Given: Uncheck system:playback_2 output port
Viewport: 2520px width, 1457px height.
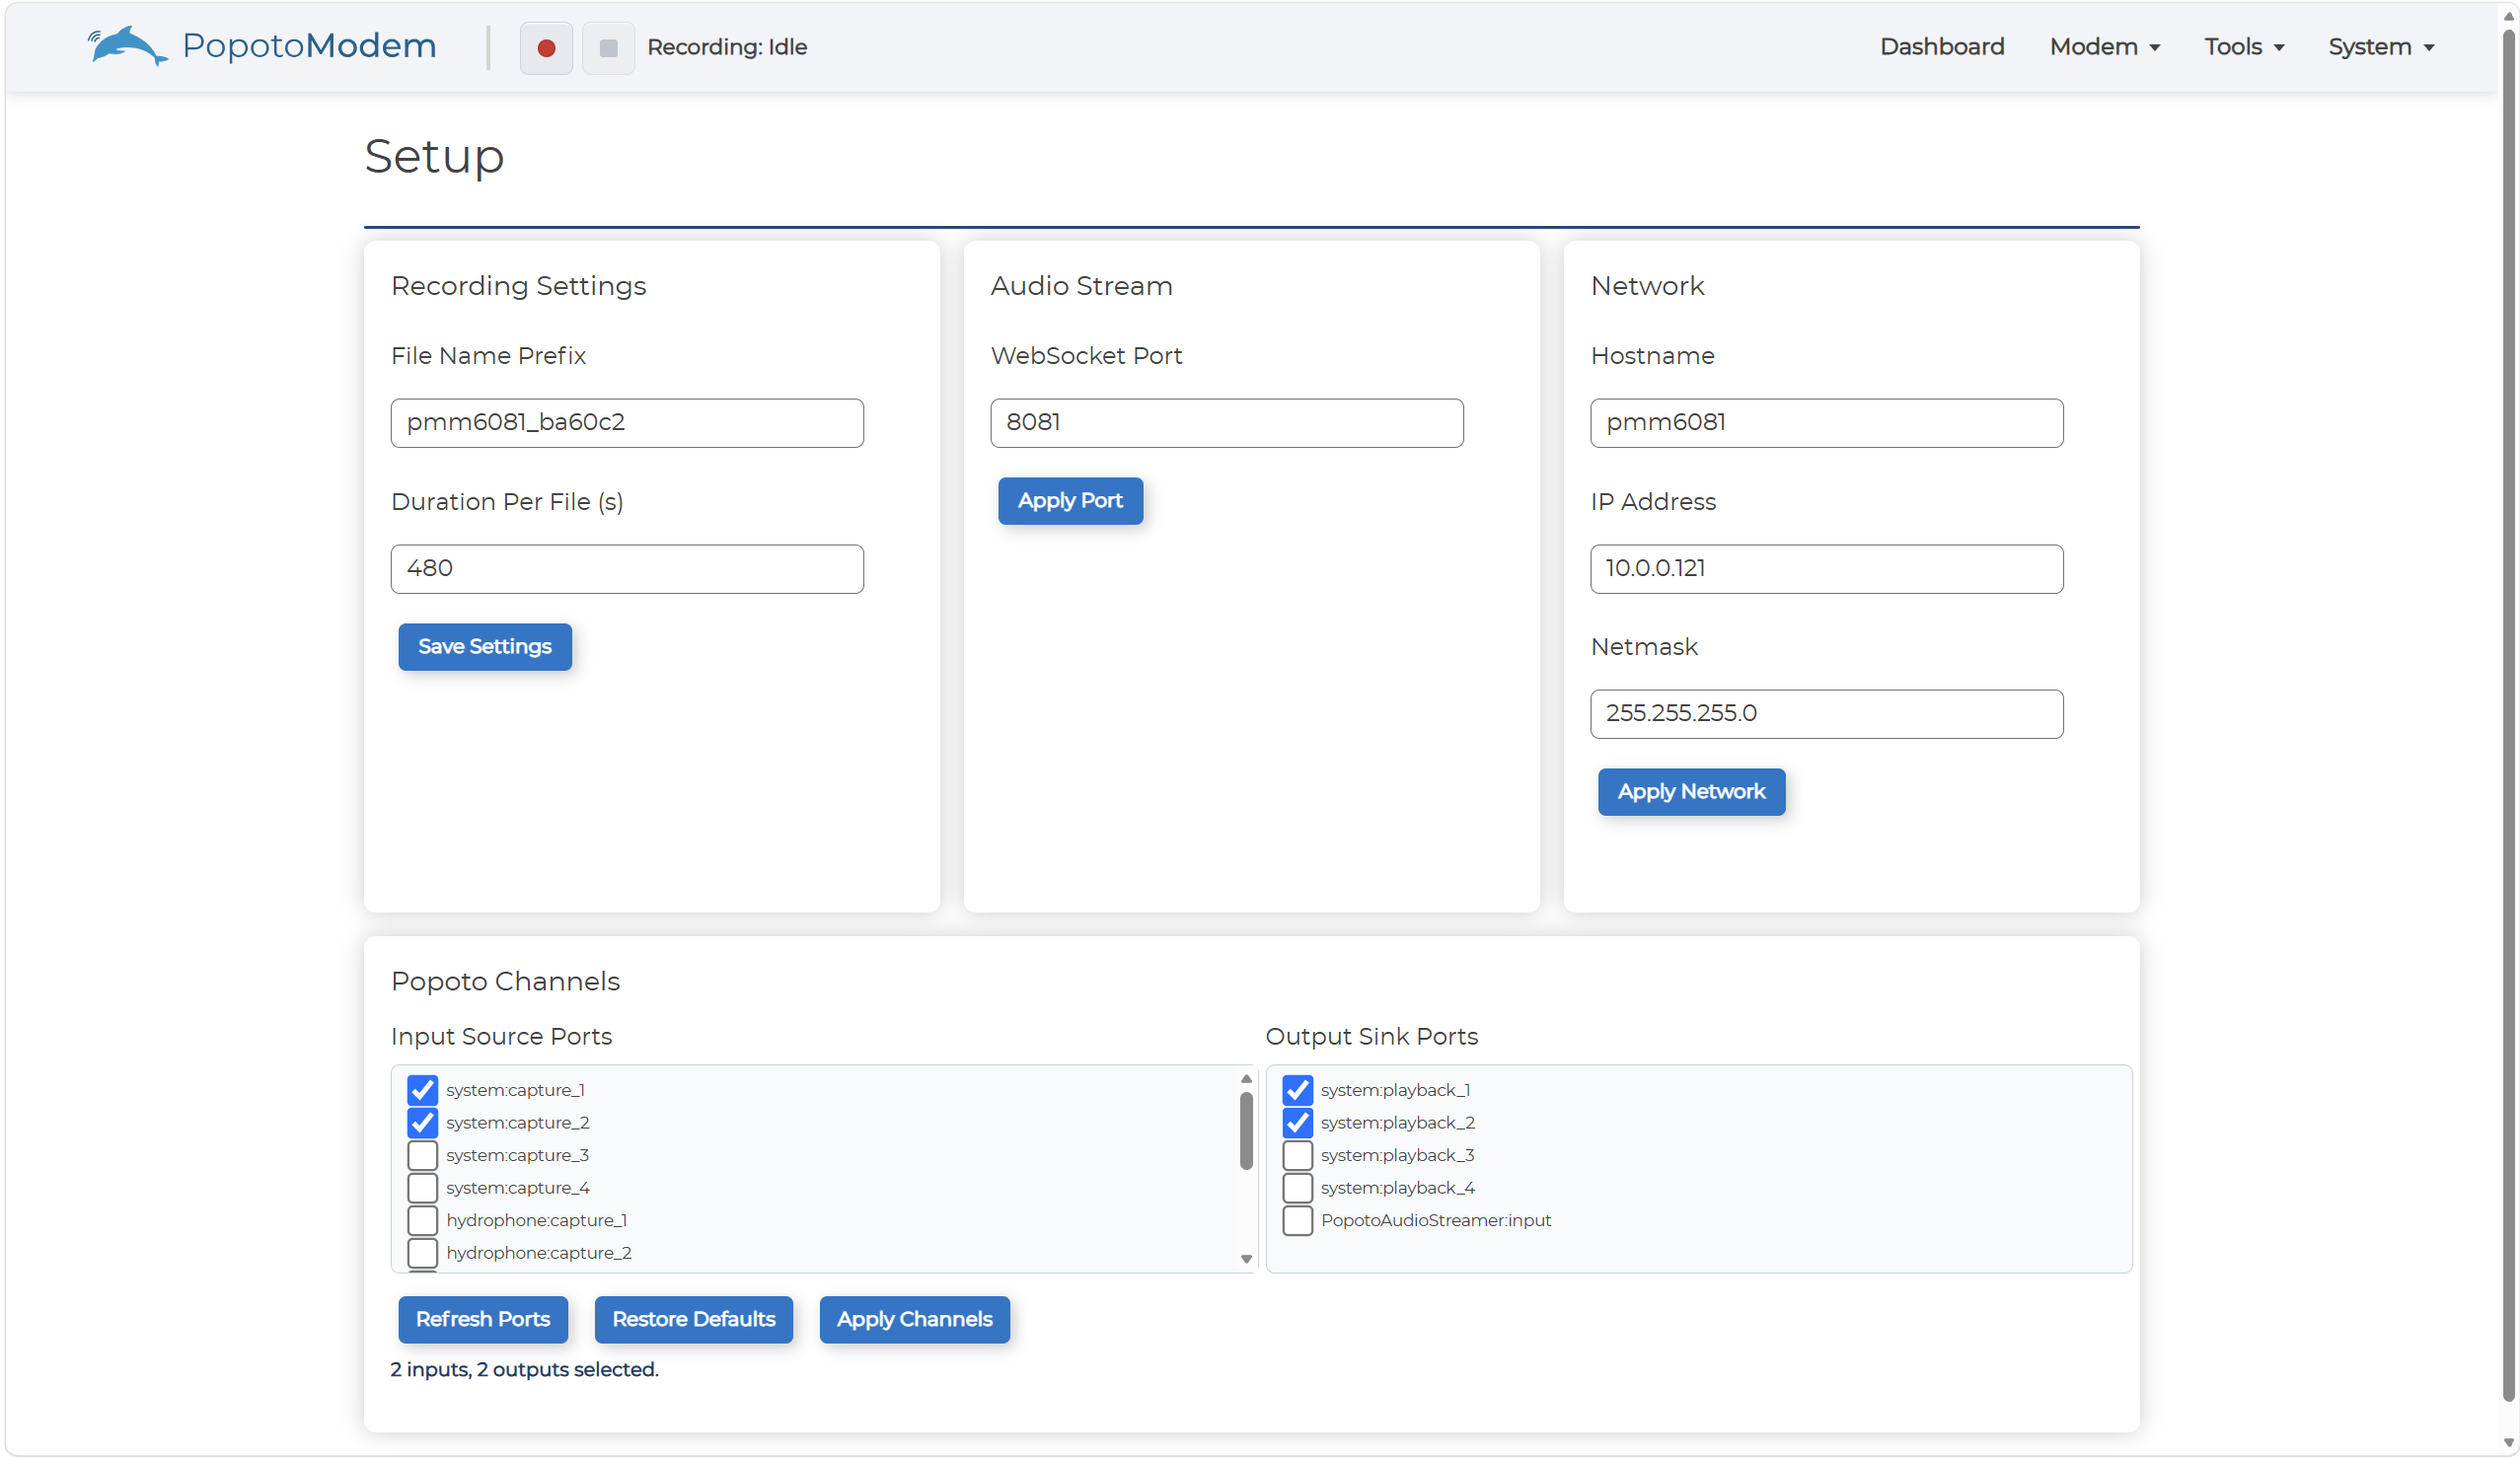Looking at the screenshot, I should coord(1297,1122).
